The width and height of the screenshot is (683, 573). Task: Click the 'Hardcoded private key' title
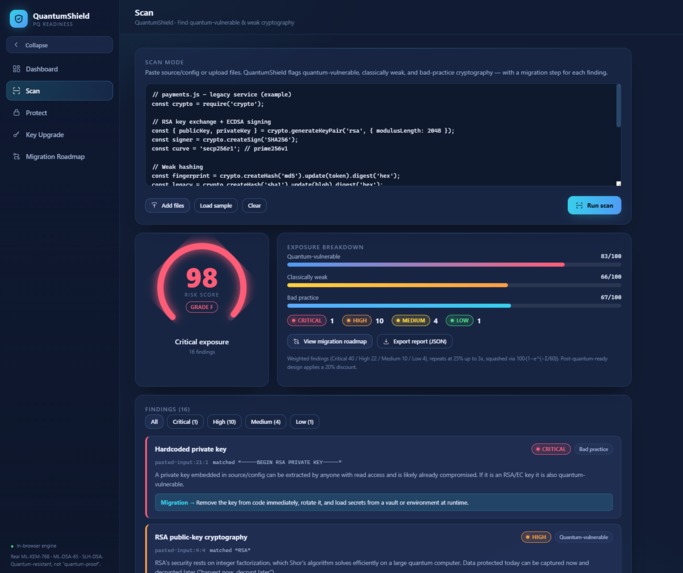[190, 449]
